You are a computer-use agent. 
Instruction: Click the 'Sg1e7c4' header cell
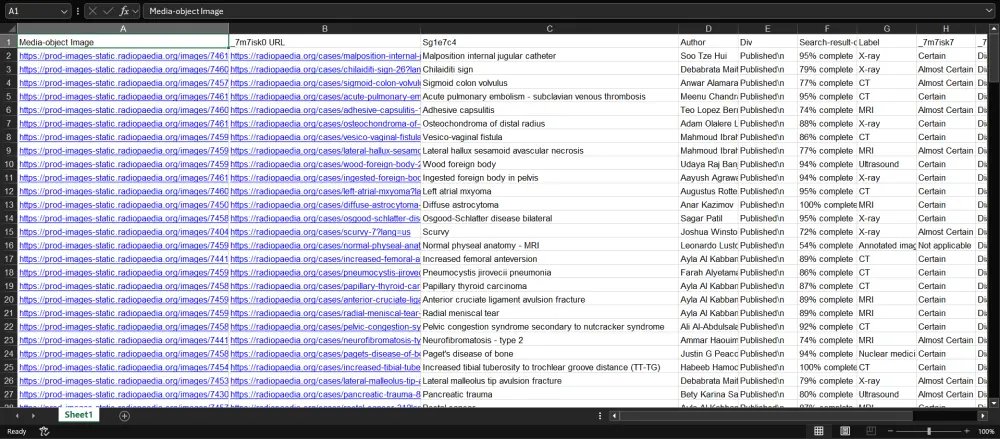click(550, 42)
